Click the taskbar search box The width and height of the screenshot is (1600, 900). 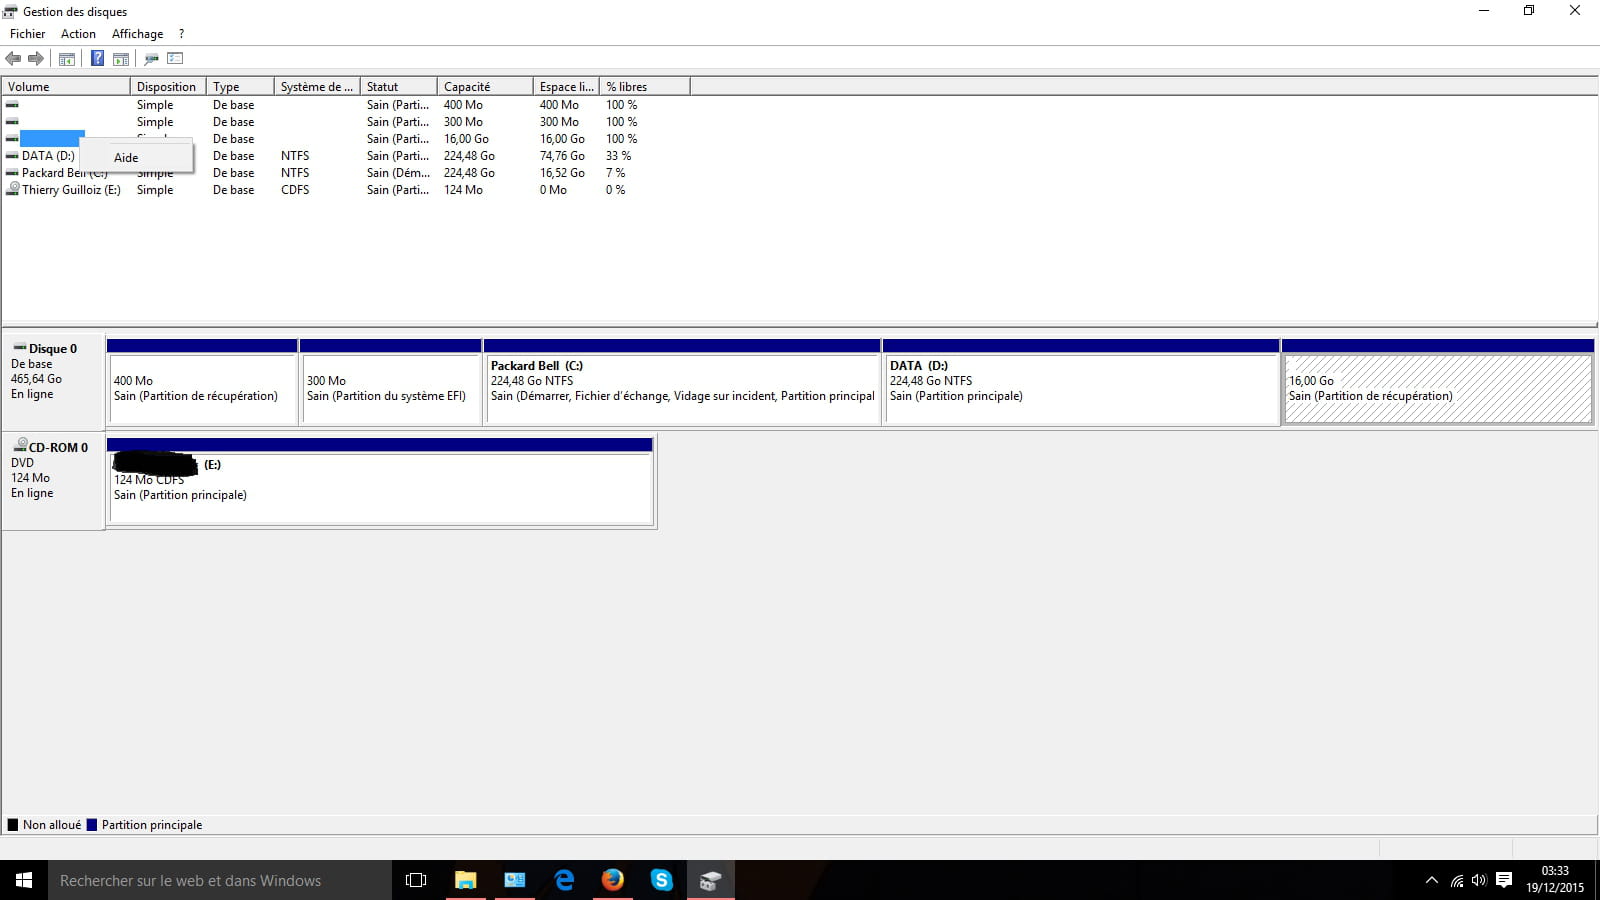tap(220, 880)
